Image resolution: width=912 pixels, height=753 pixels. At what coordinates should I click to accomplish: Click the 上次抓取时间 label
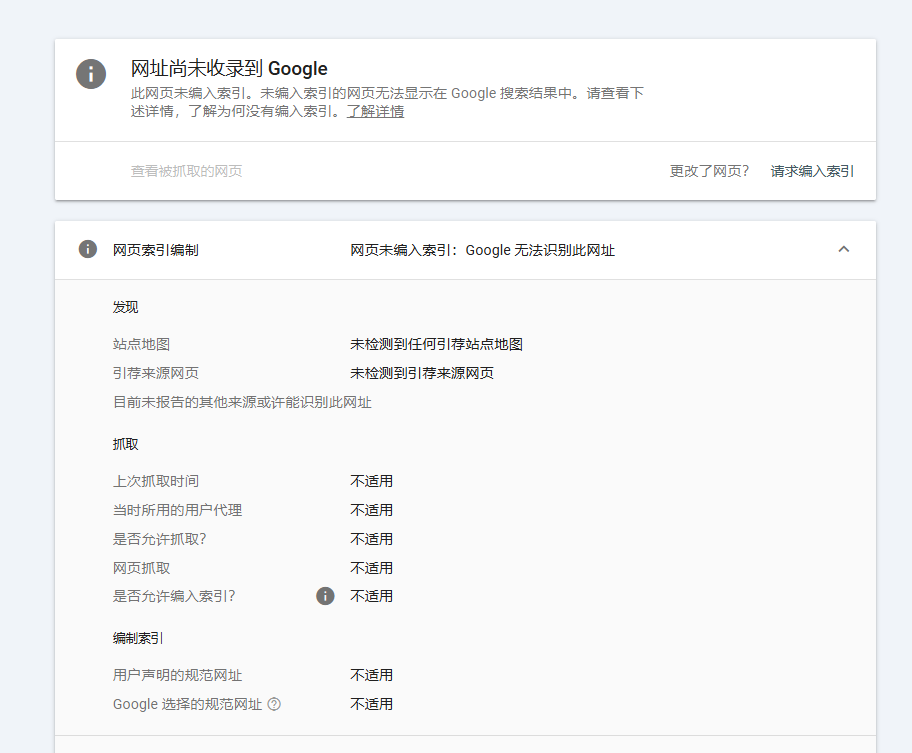point(156,481)
